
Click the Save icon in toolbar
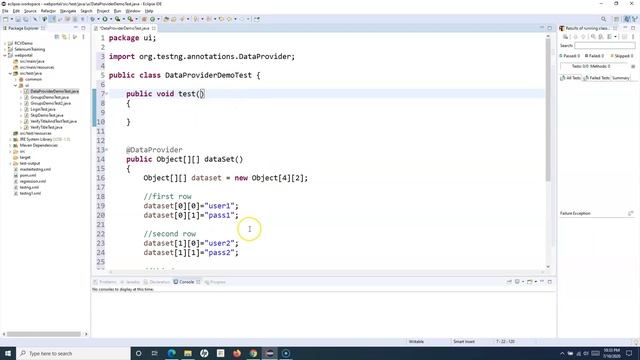[18, 19]
